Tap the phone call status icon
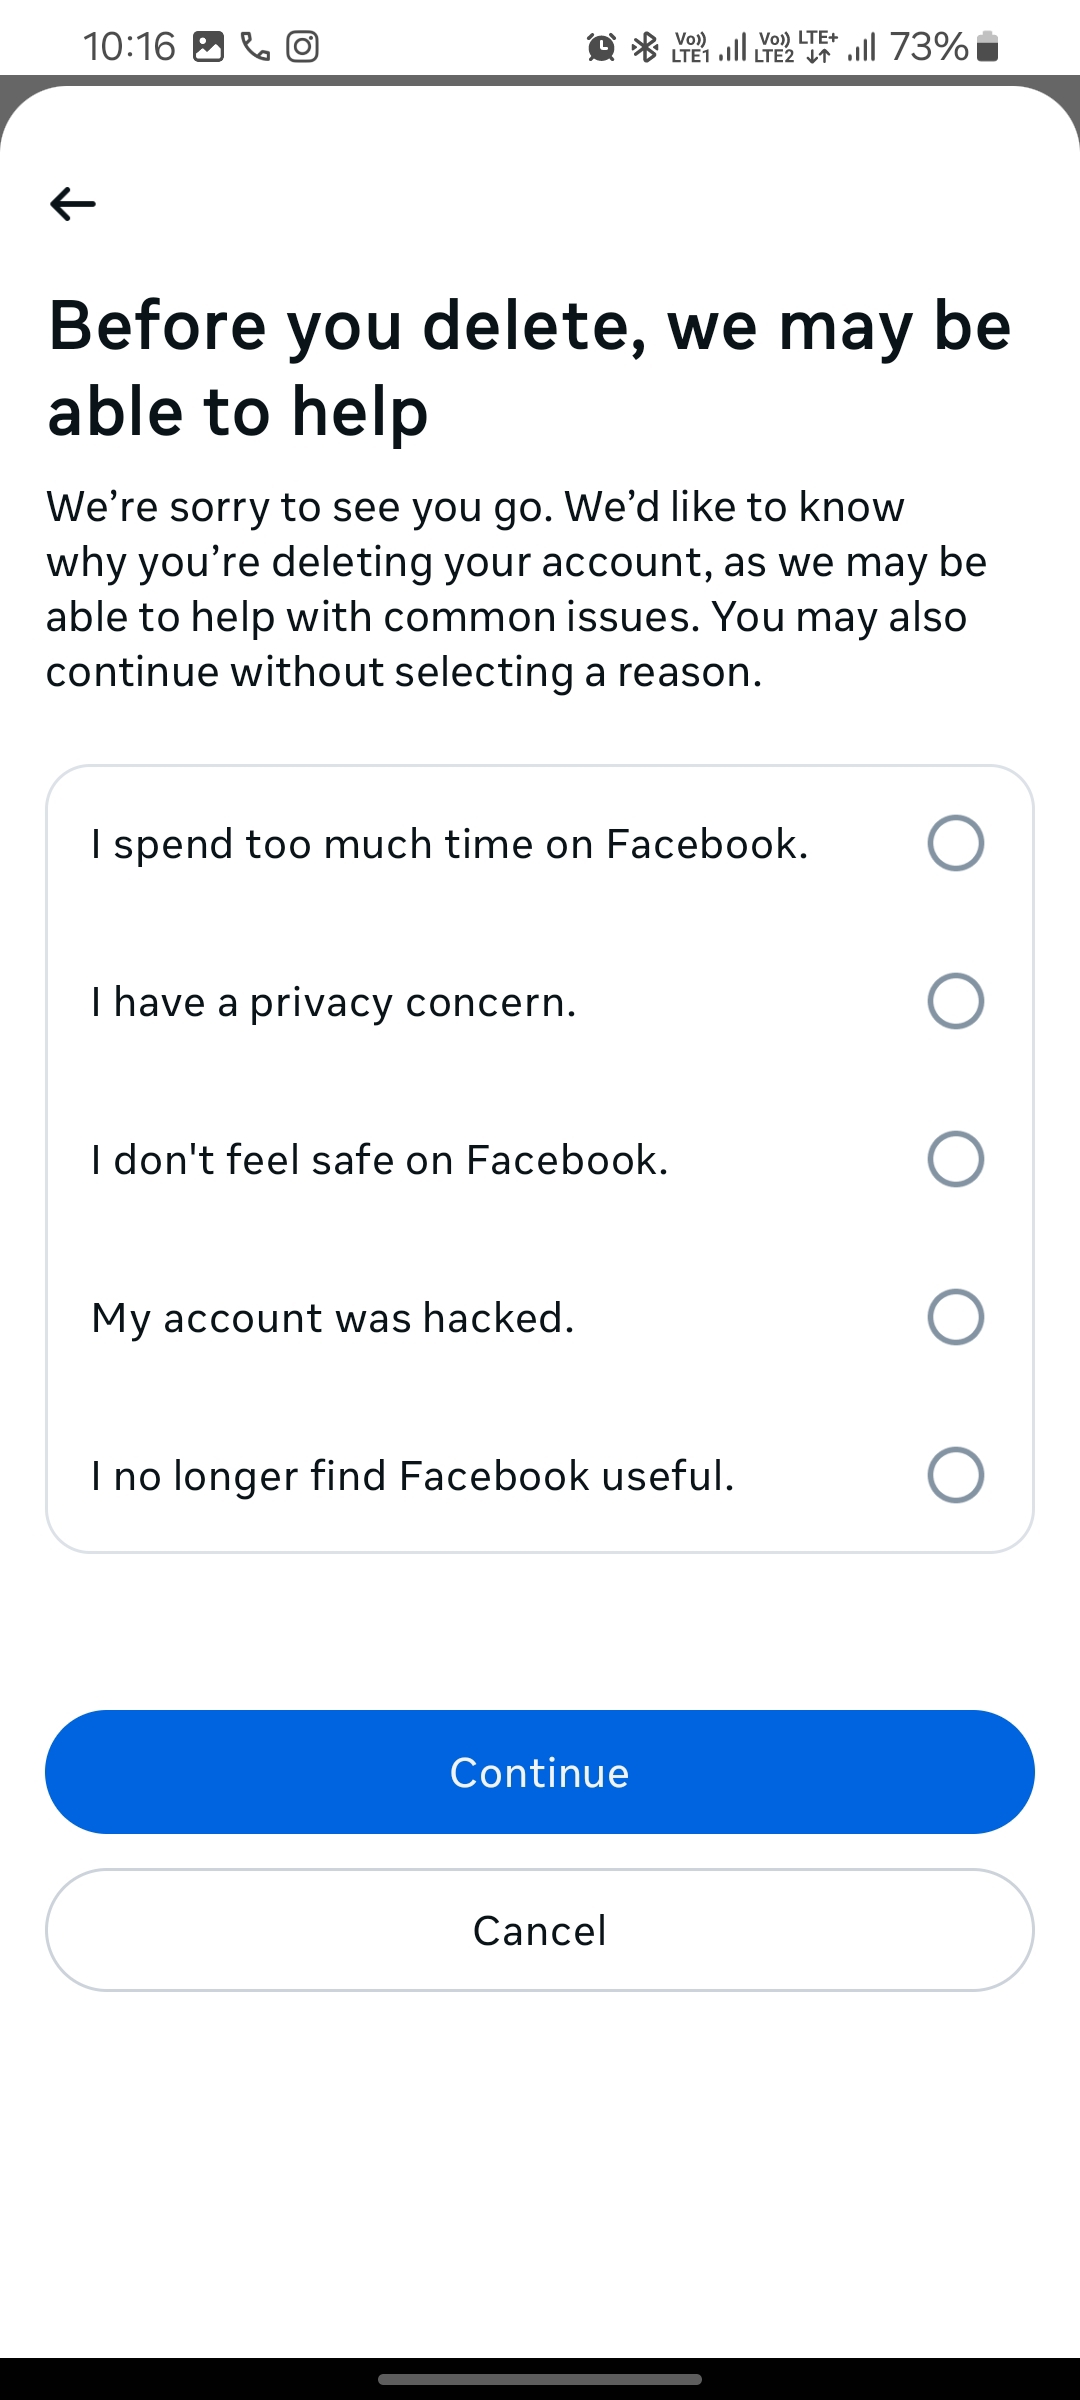Viewport: 1080px width, 2400px height. pyautogui.click(x=256, y=46)
